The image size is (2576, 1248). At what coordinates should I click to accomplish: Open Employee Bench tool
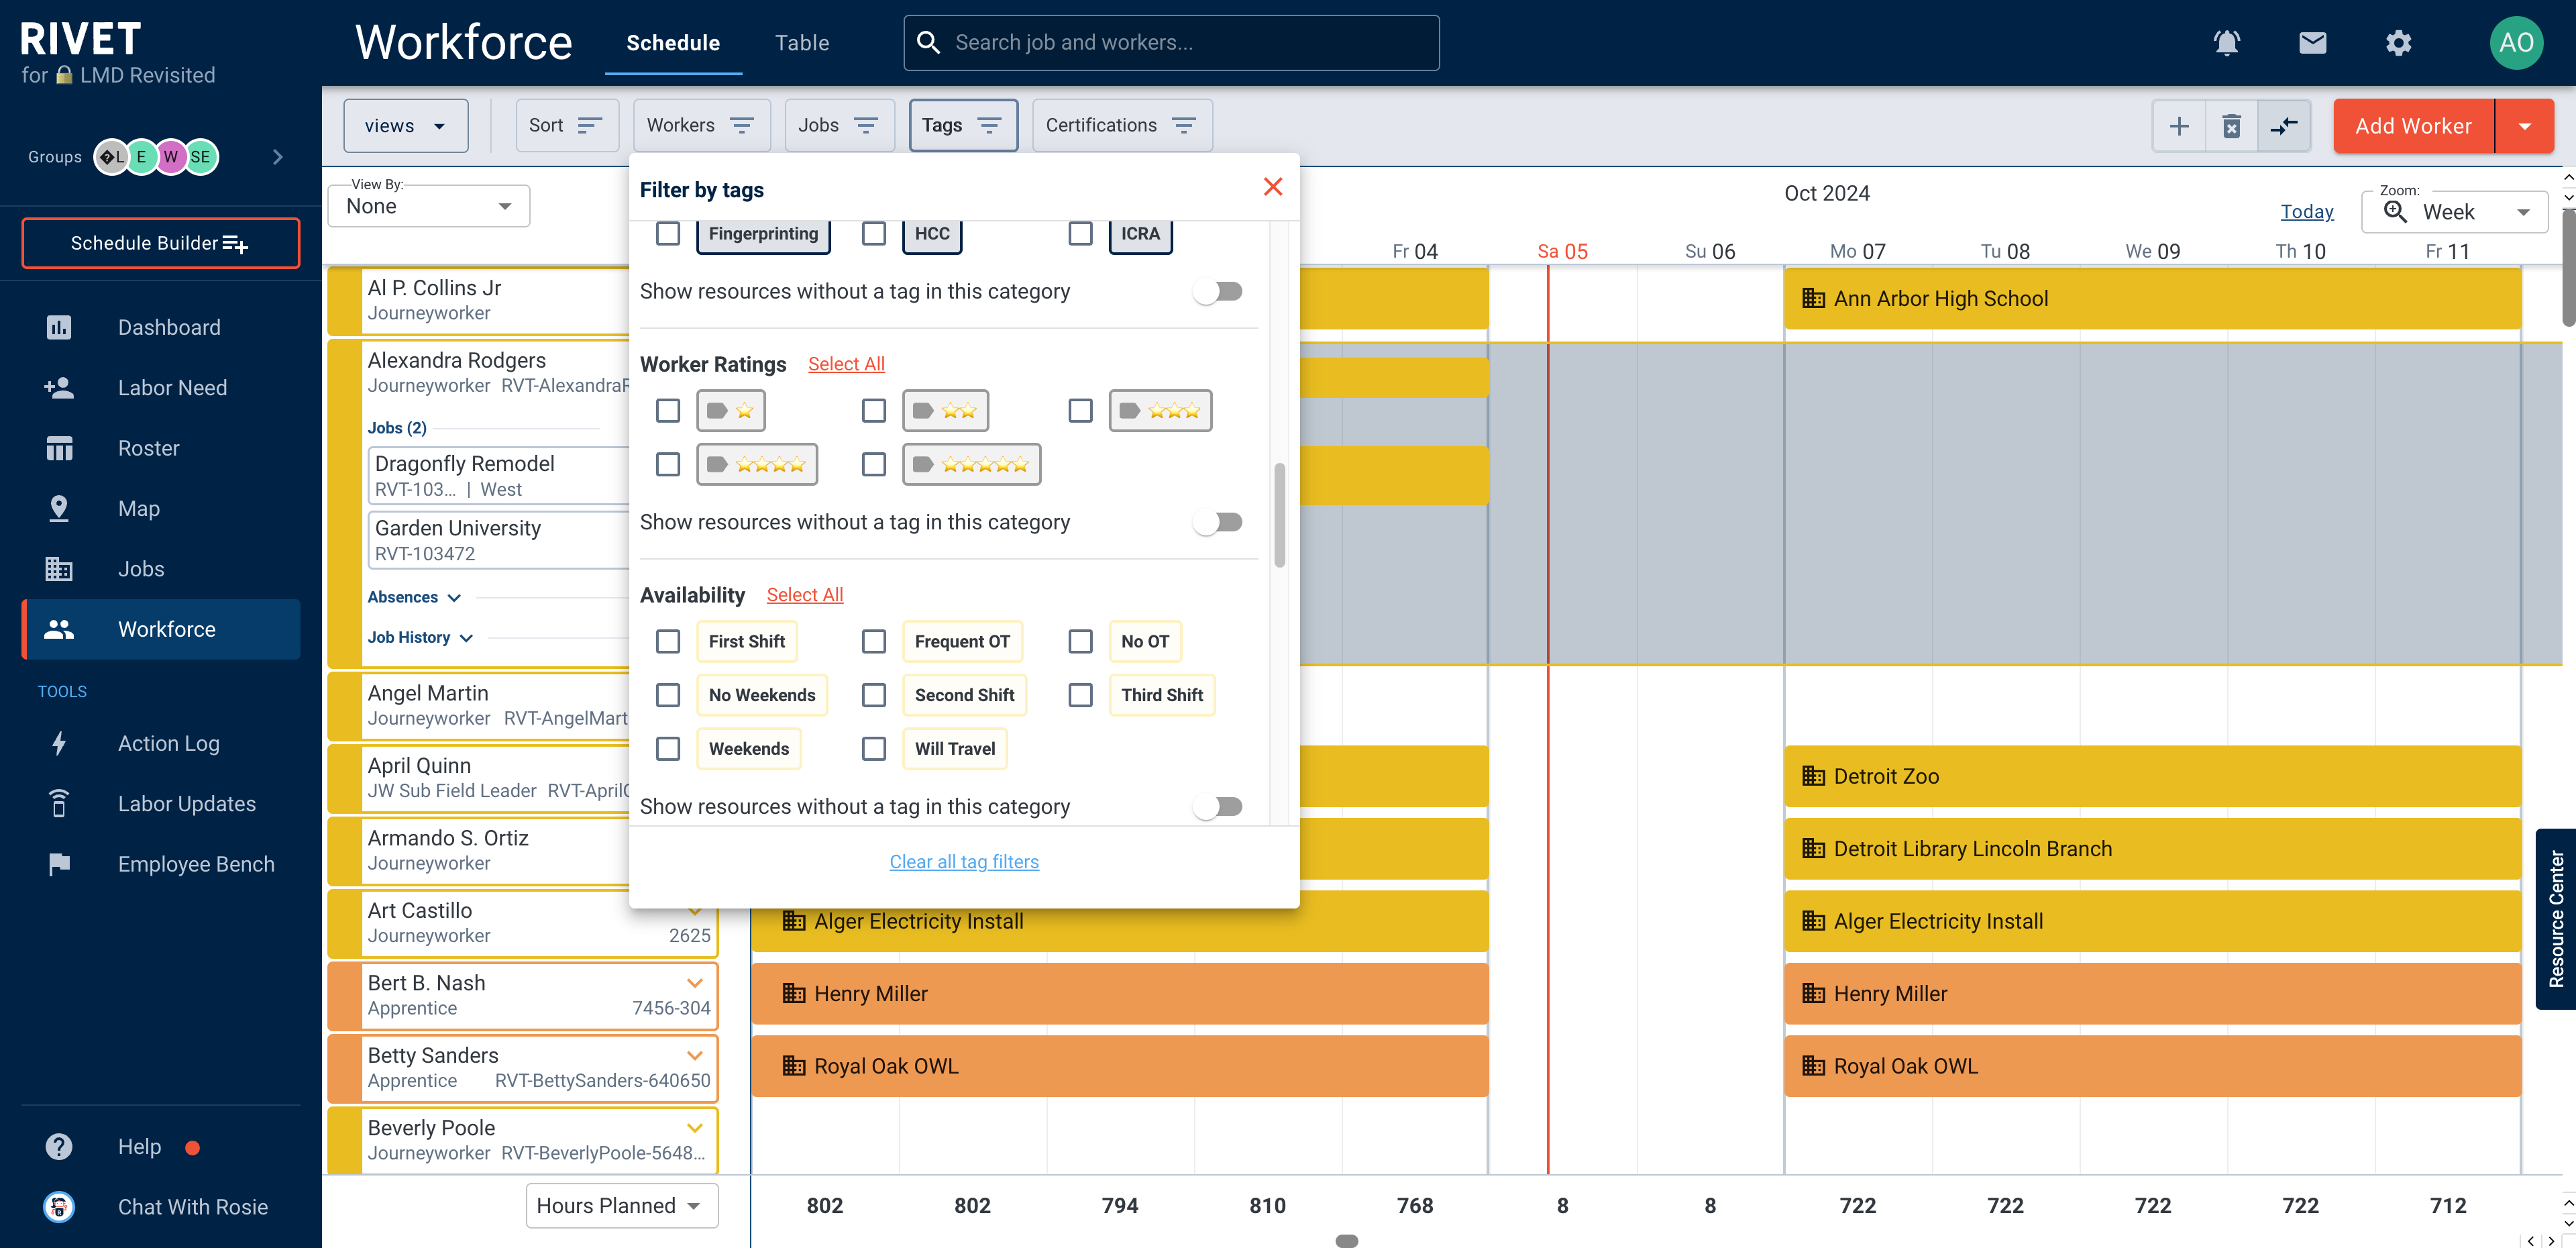tap(160, 864)
